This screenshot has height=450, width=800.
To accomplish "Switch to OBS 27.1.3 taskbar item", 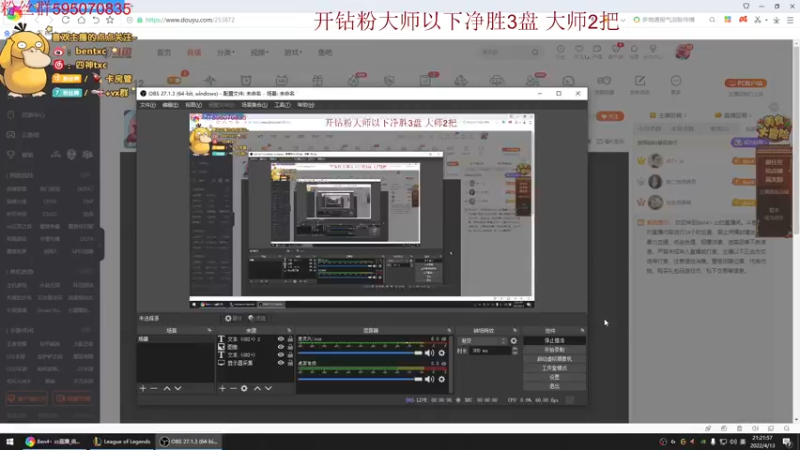I will (189, 441).
